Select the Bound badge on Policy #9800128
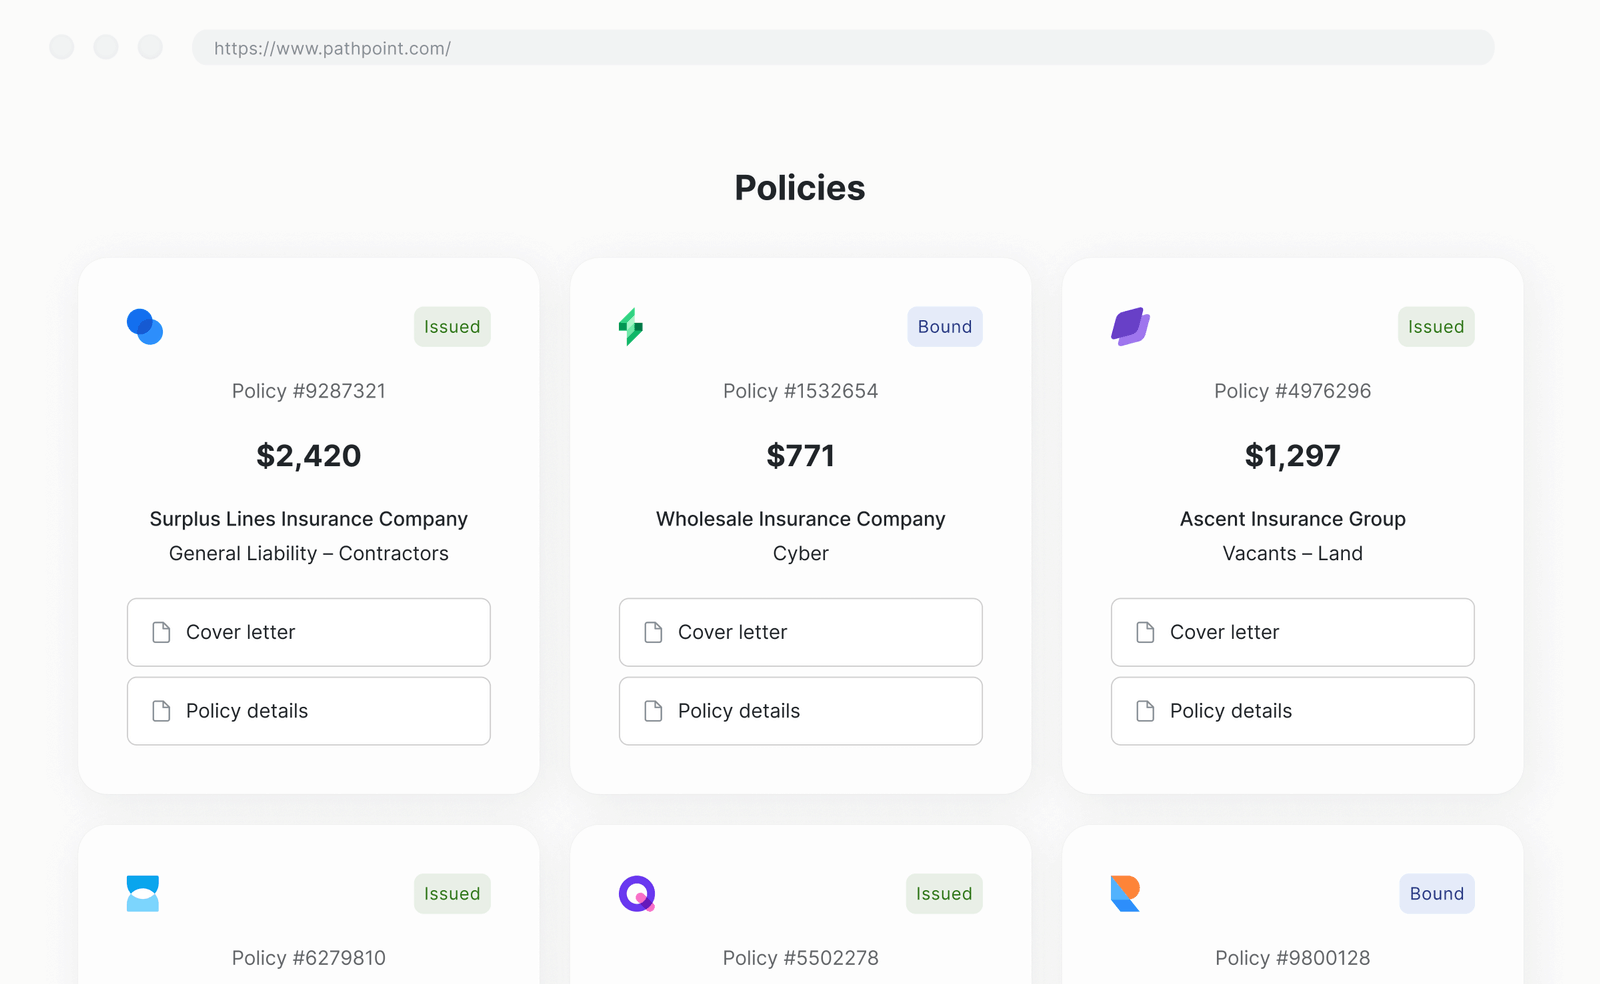This screenshot has width=1600, height=984. tap(1436, 893)
